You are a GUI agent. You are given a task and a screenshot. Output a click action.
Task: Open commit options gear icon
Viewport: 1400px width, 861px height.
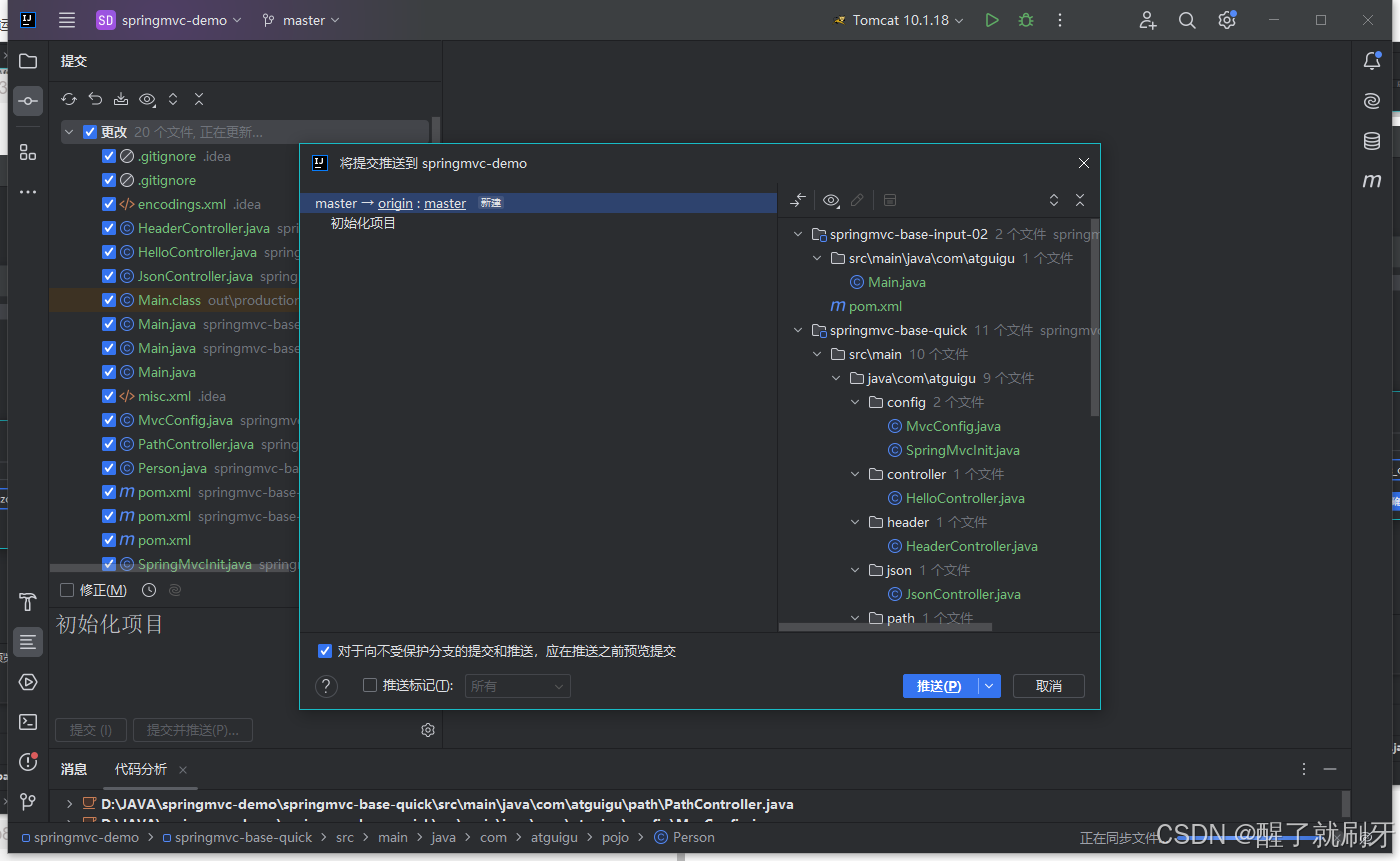[x=428, y=730]
